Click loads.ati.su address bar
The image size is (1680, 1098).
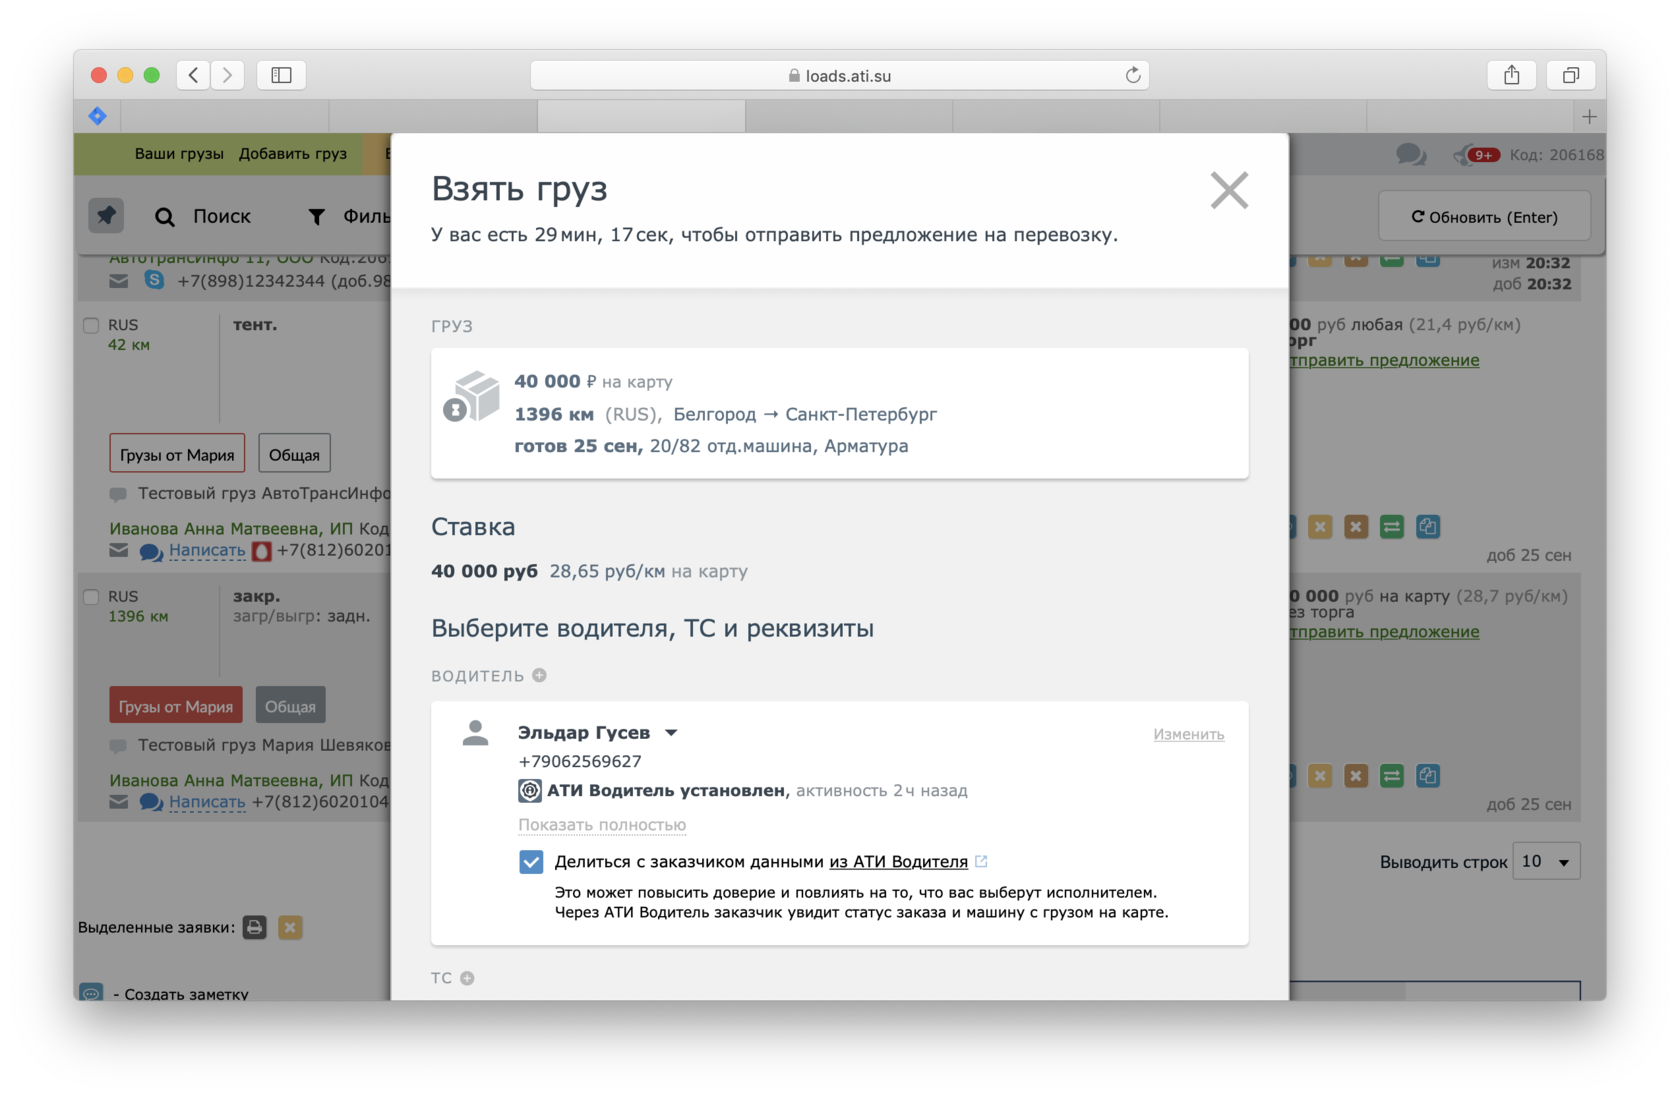click(x=839, y=75)
